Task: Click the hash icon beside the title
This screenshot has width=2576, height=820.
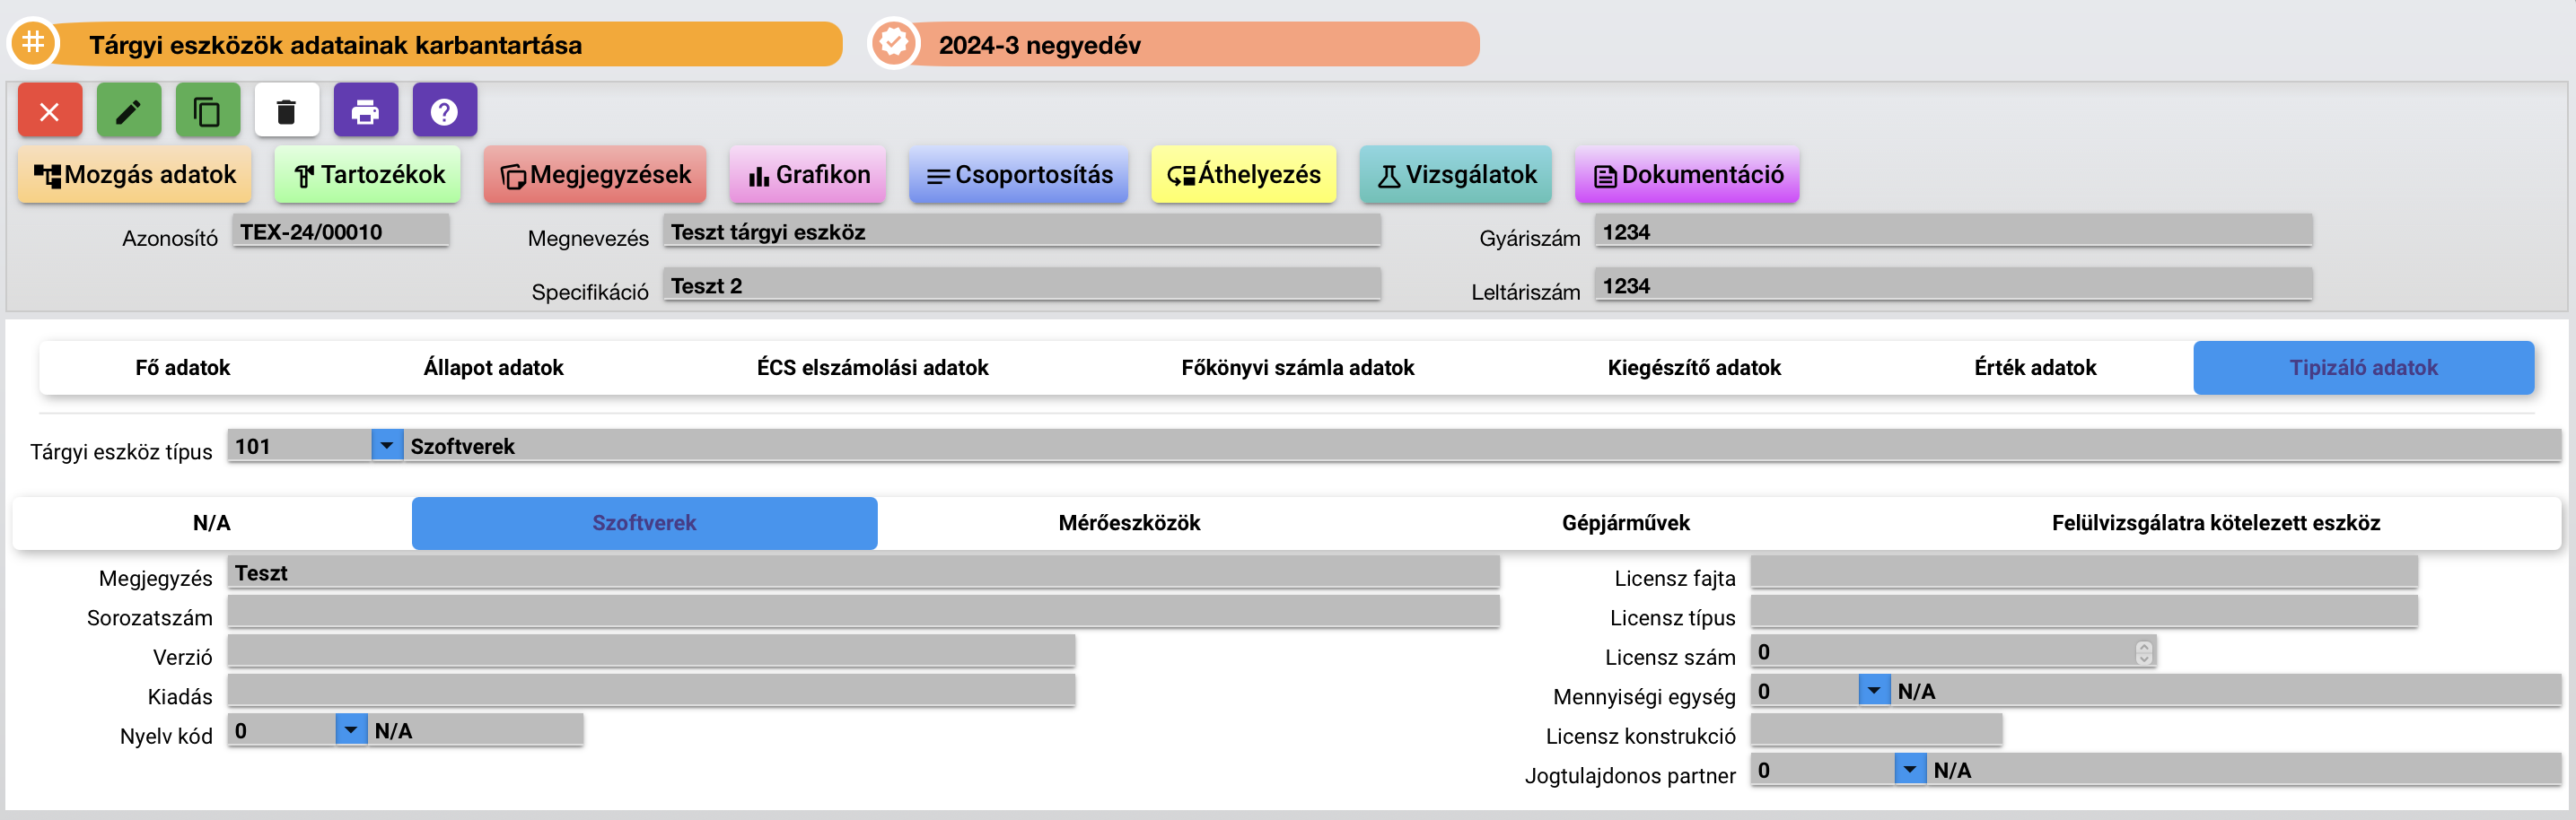Action: coord(34,43)
